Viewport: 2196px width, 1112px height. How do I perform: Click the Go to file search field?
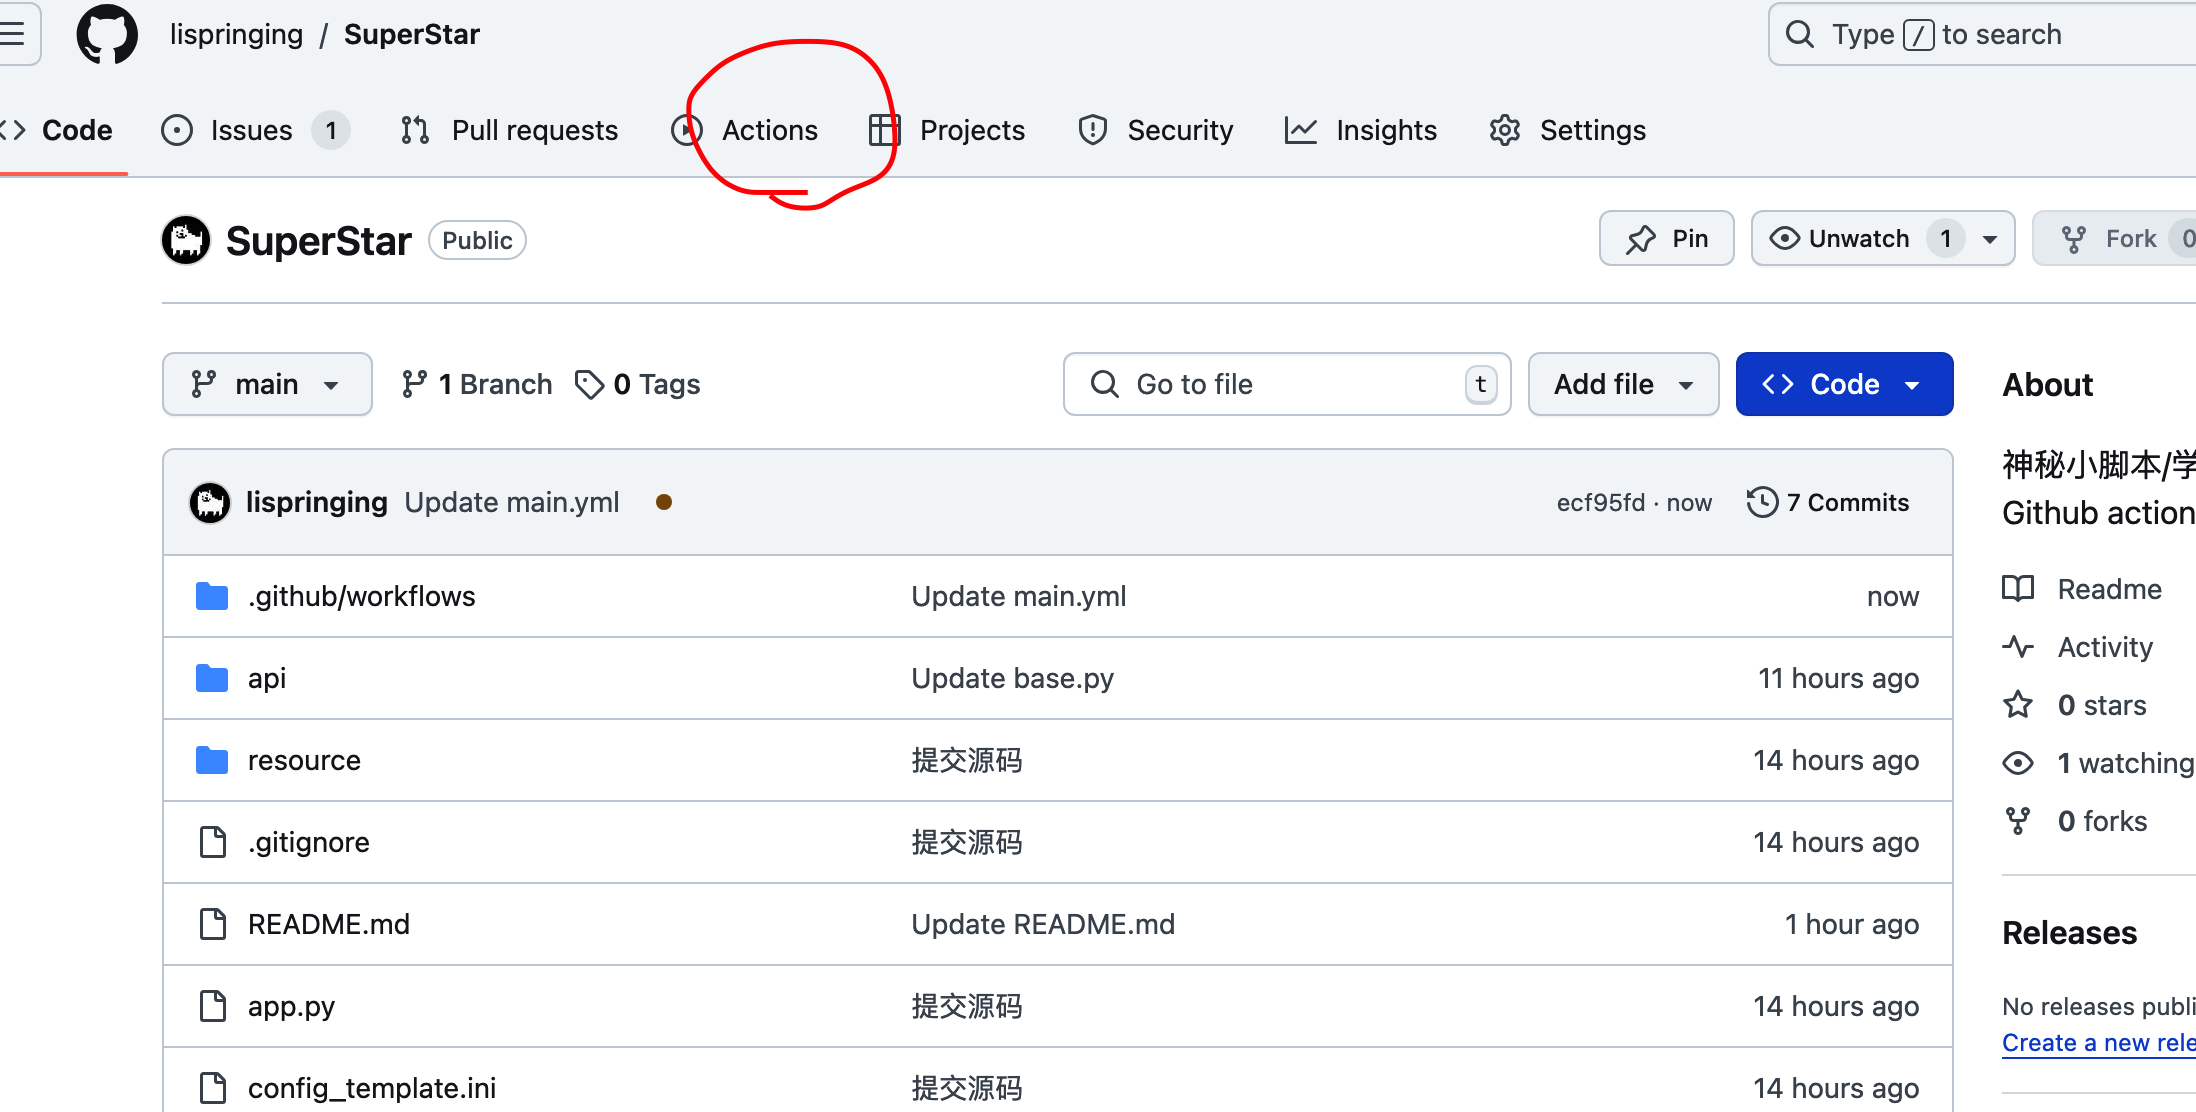[x=1287, y=384]
